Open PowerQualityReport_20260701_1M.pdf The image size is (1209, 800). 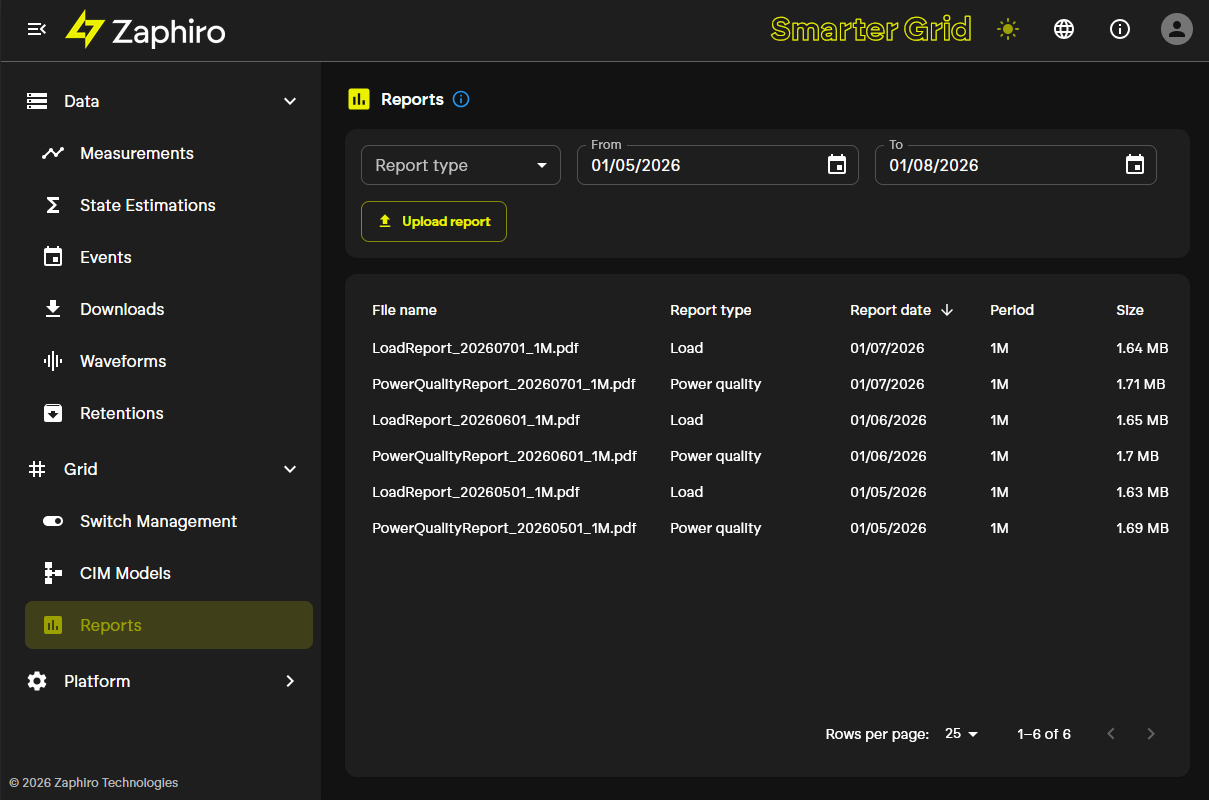504,384
